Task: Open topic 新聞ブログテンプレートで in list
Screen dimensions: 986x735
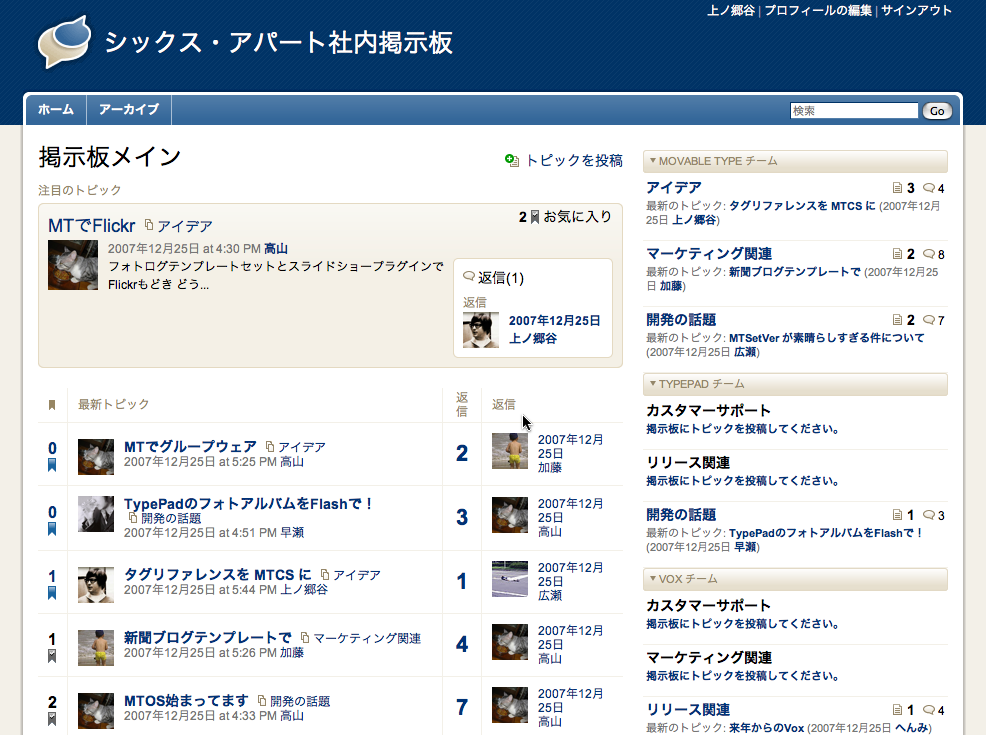Action: [x=208, y=638]
